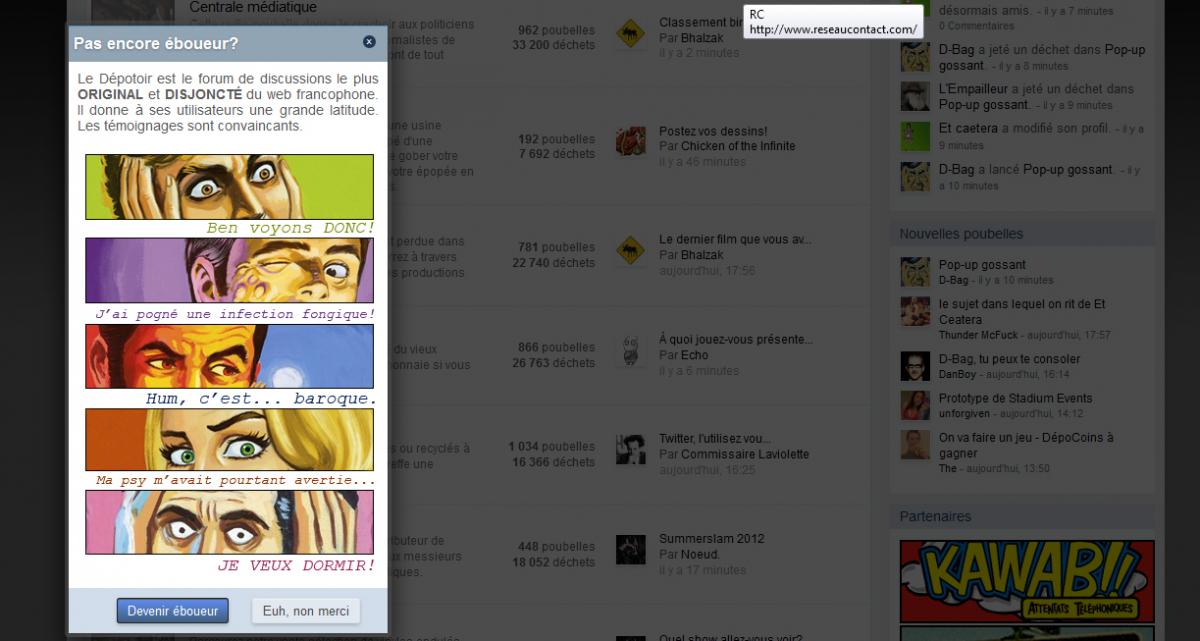Open "On va faire un jeu - DépoCoins" topic
This screenshot has height=641, width=1200.
1026,445
